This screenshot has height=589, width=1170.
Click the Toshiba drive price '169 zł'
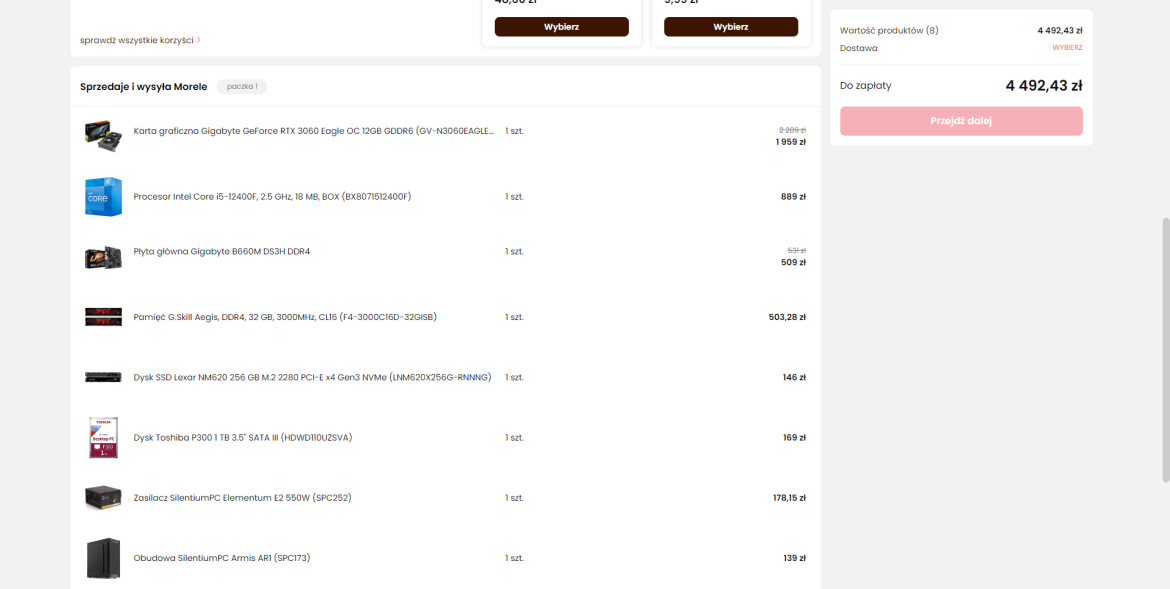[794, 437]
